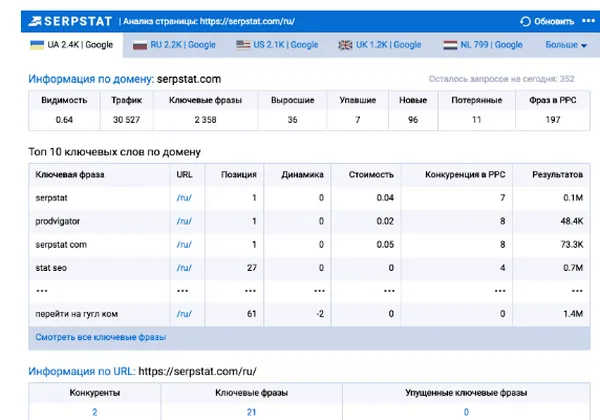Click the keyword serpstat com
The height and width of the screenshot is (420, 600).
tap(61, 244)
